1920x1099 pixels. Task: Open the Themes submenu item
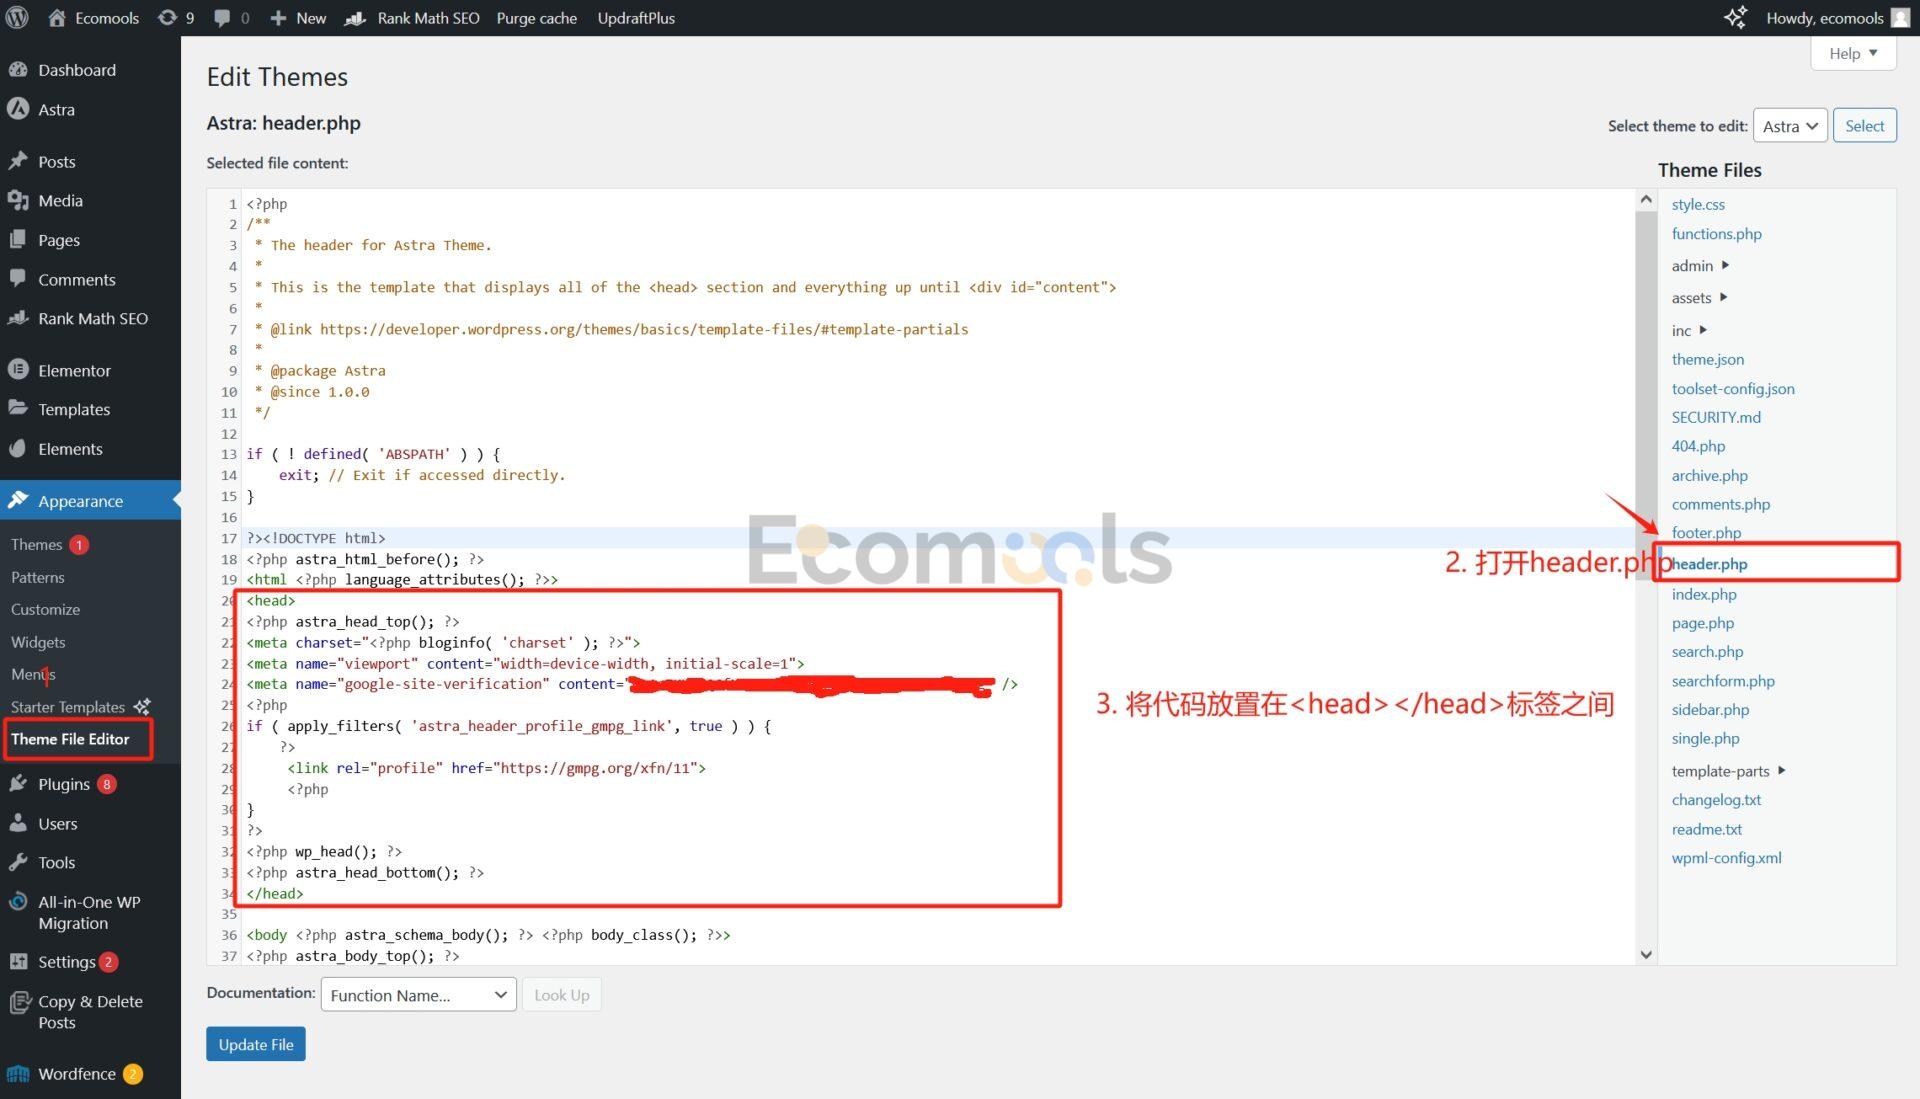tap(36, 544)
